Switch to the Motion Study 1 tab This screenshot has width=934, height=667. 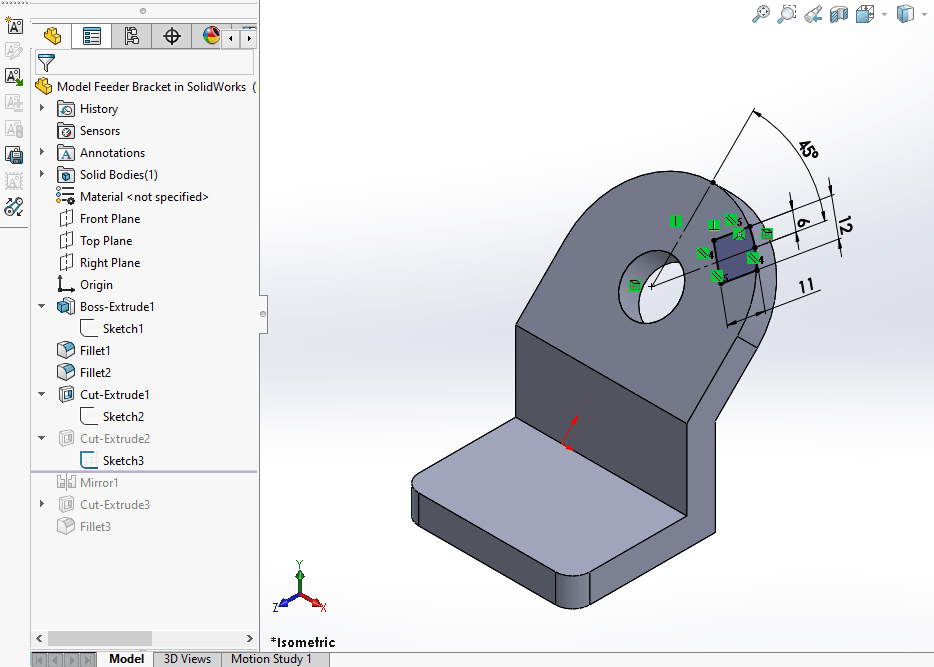272,659
